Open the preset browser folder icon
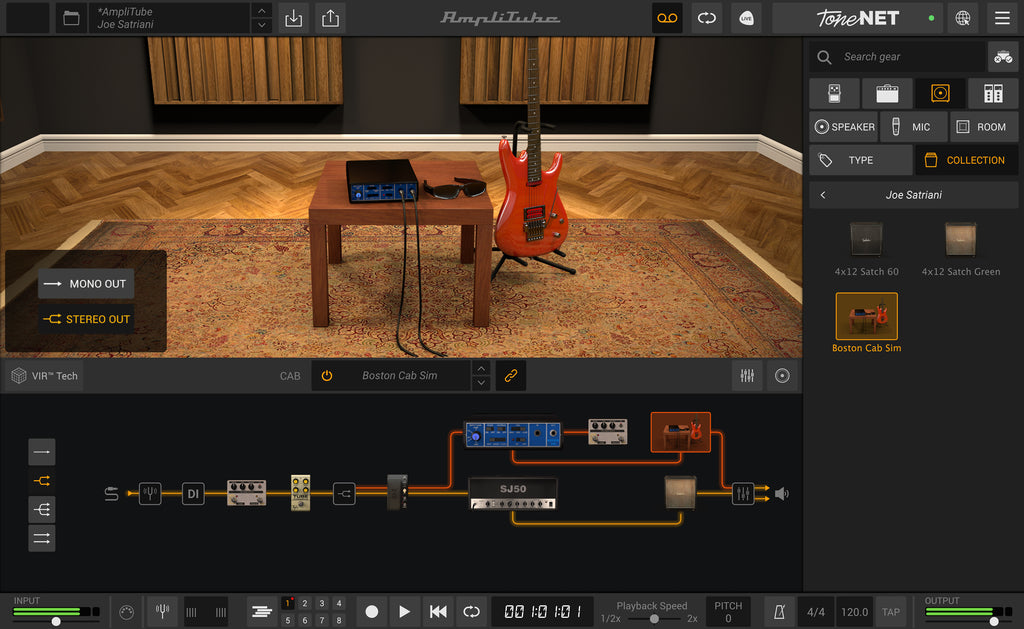 pos(71,18)
